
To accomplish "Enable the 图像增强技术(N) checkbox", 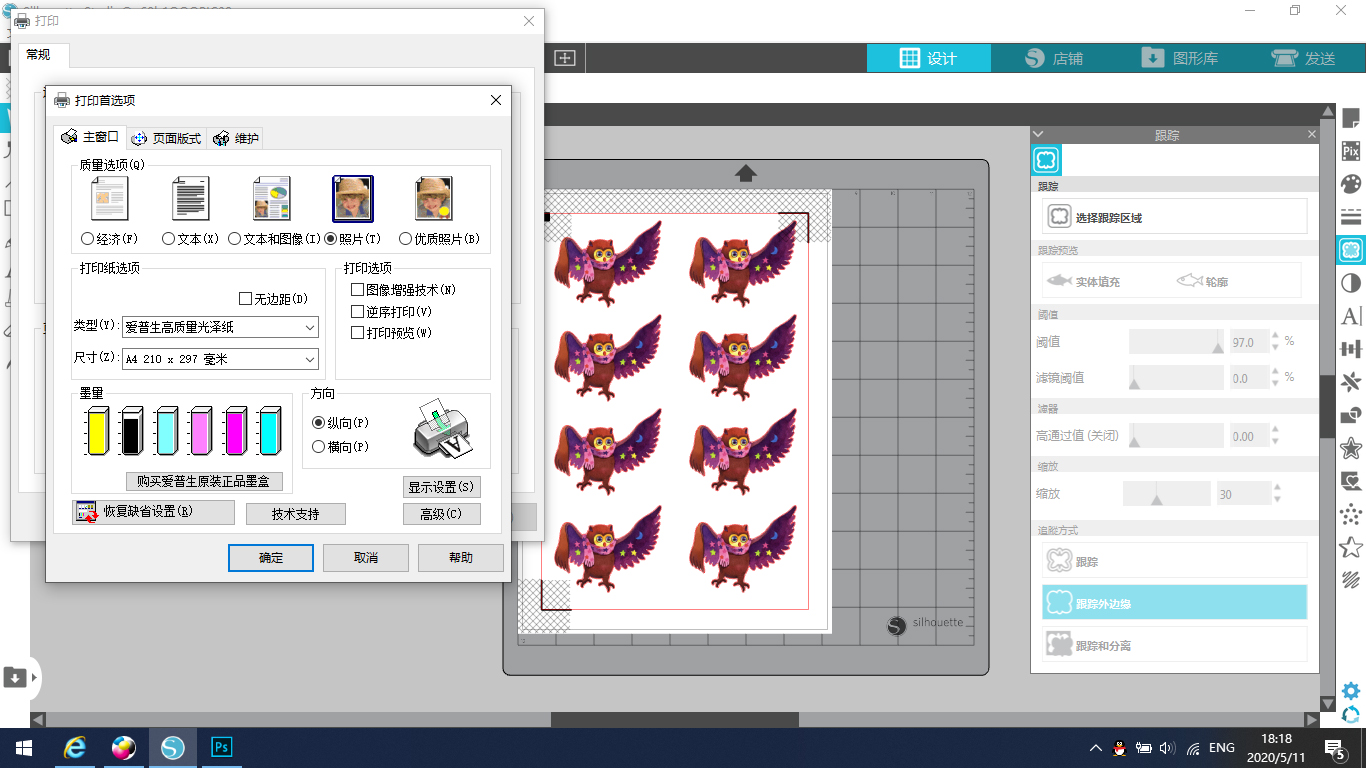I will [357, 289].
